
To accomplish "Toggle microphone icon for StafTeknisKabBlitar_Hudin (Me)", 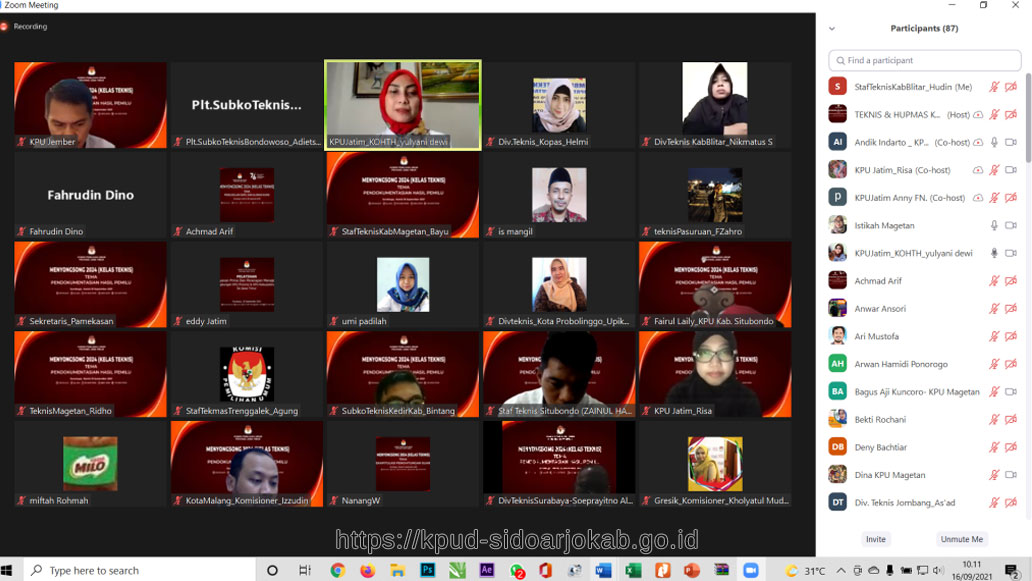I will click(994, 87).
